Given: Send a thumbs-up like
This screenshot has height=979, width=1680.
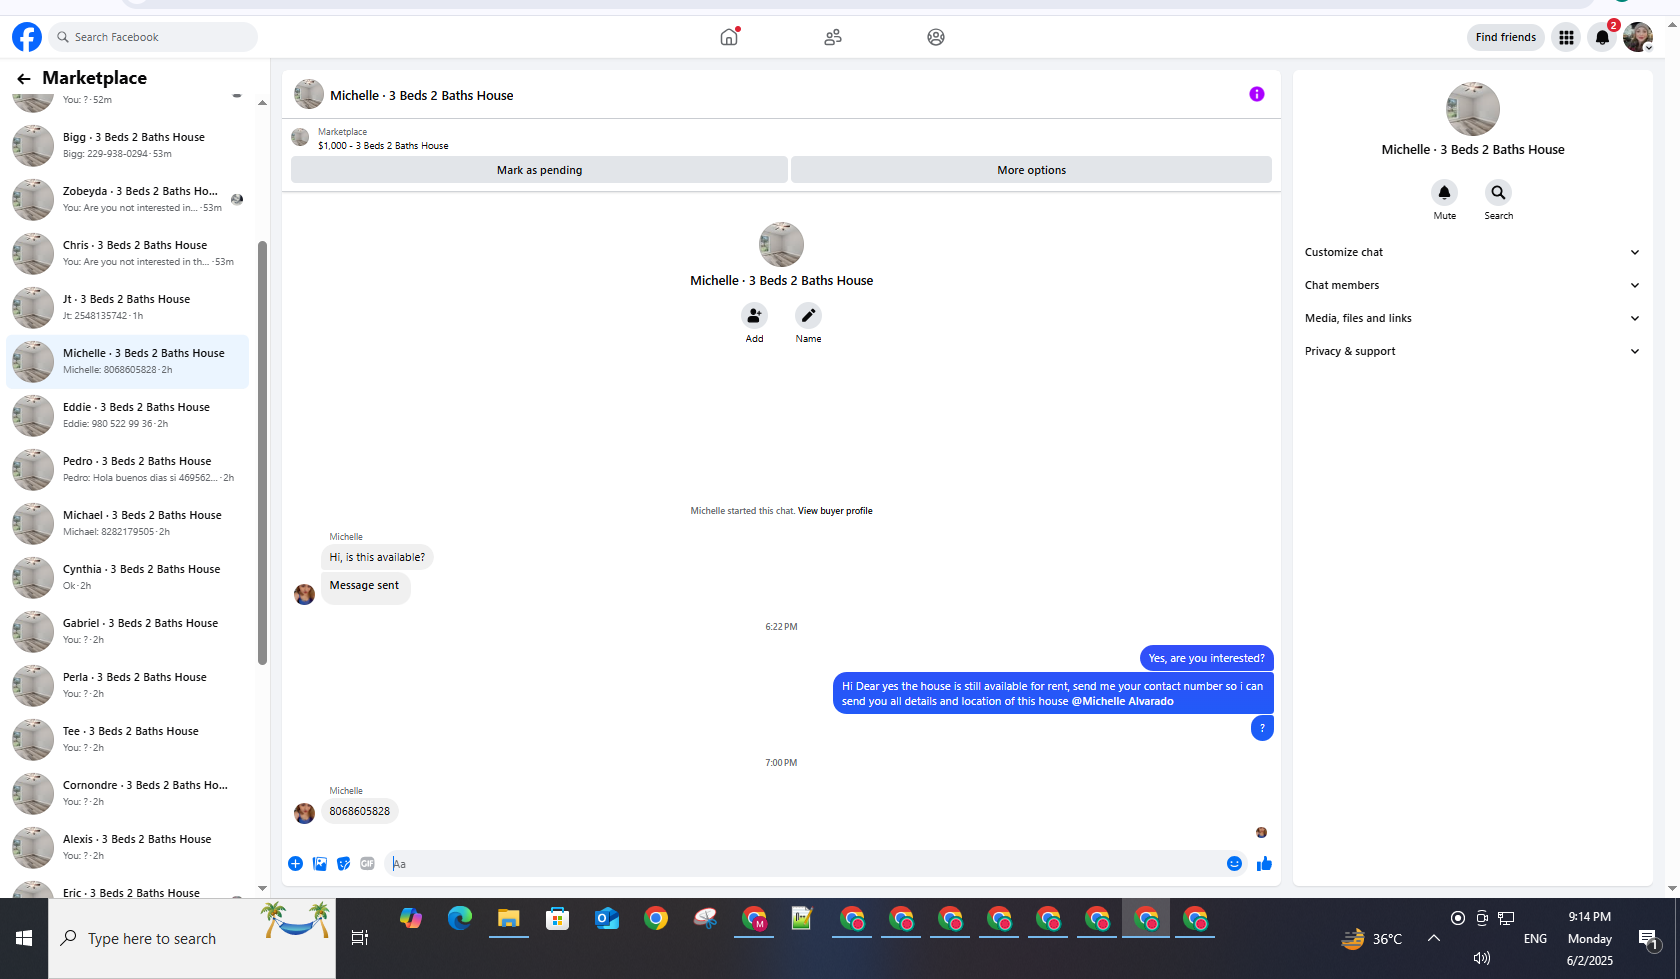Looking at the screenshot, I should pos(1264,864).
